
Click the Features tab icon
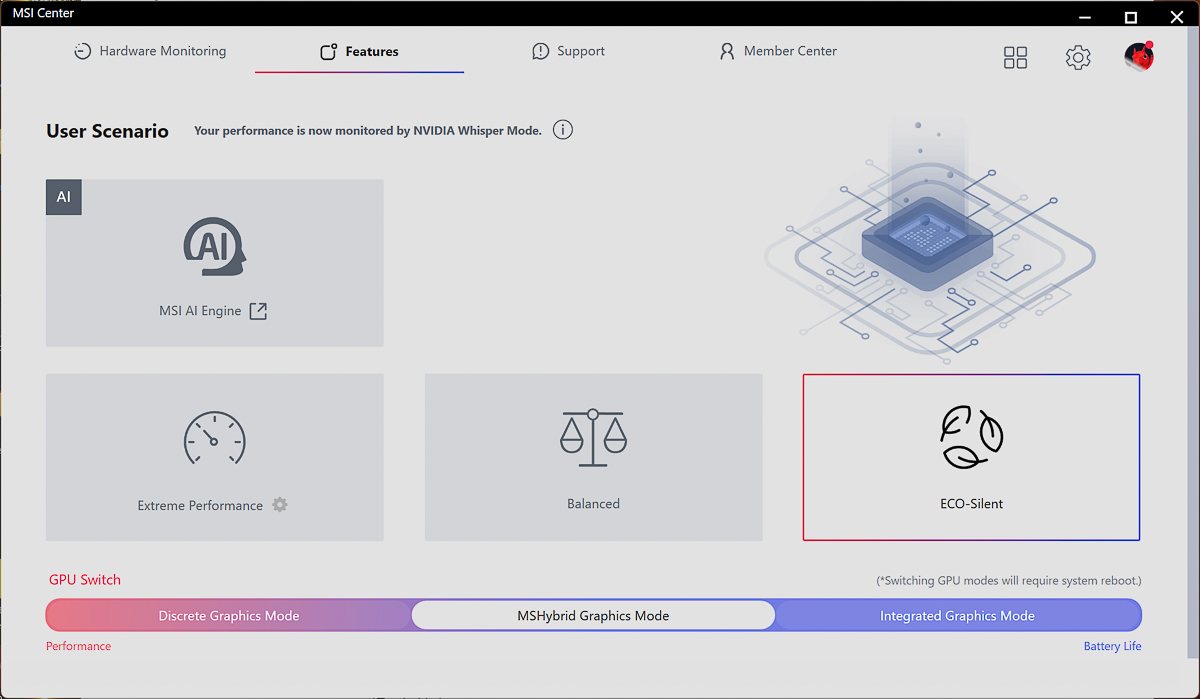click(328, 52)
